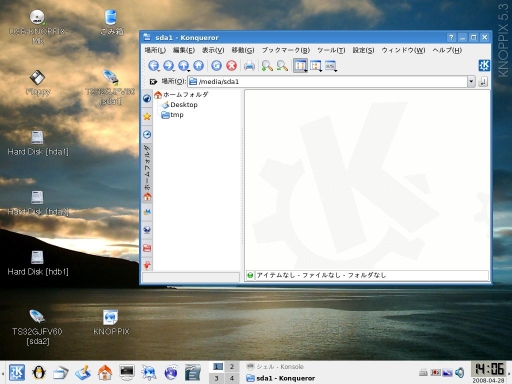Open the Services sidebar tab at bottom
The height and width of the screenshot is (384, 512).
[x=147, y=265]
